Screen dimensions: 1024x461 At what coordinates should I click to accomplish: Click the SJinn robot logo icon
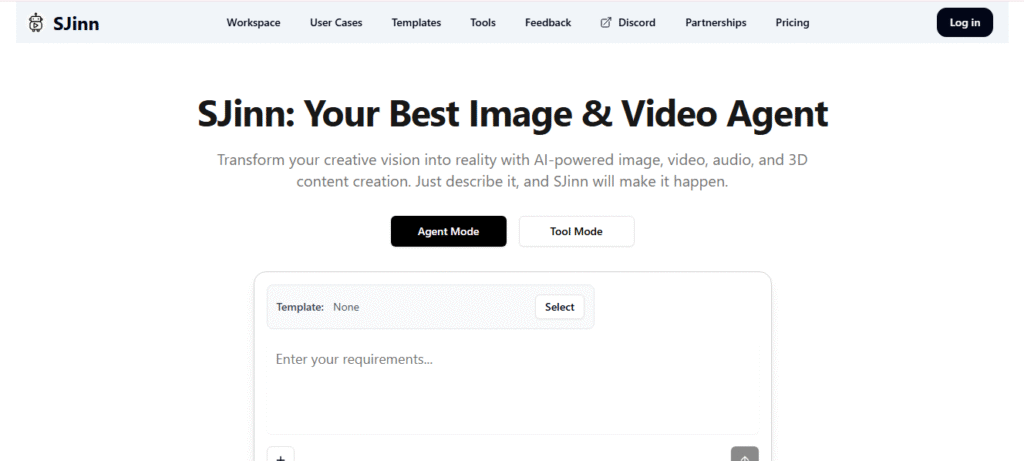coord(36,22)
